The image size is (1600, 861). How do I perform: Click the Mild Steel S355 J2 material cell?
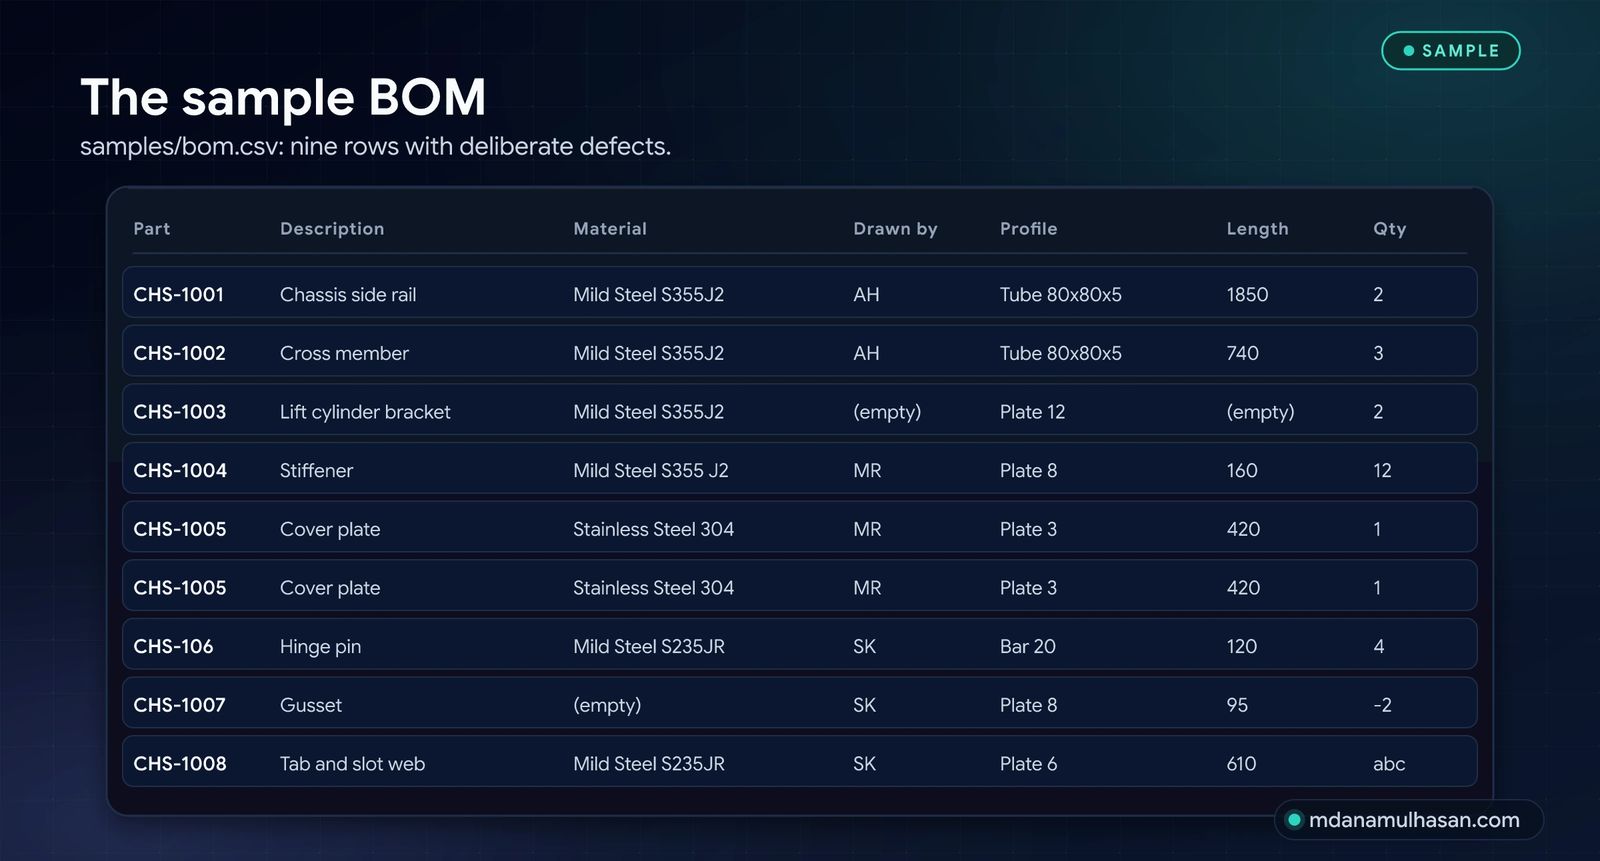pos(651,471)
